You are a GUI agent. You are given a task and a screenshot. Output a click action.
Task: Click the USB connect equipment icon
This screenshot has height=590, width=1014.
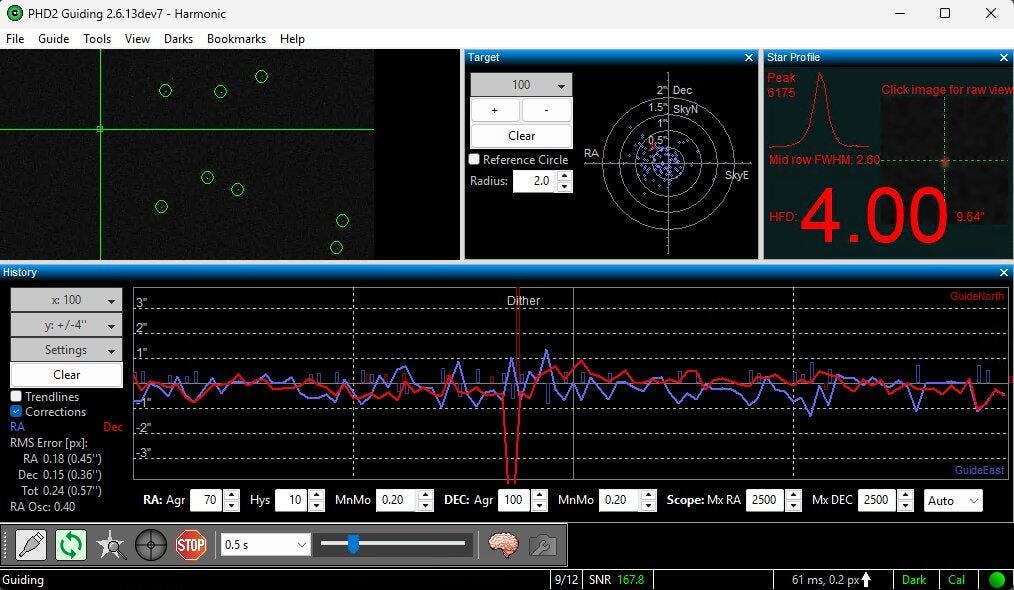31,545
